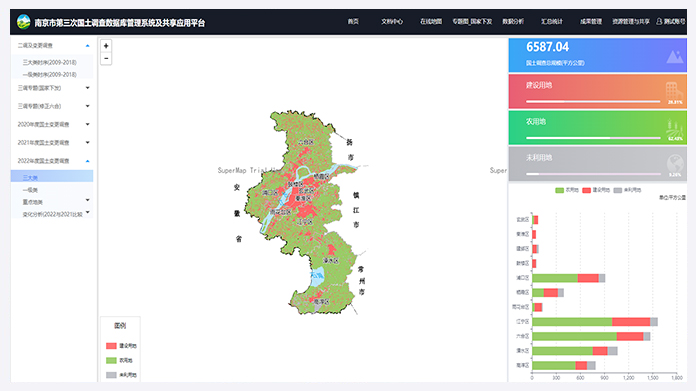Click the 农用地 percentage progress bar

593,138
